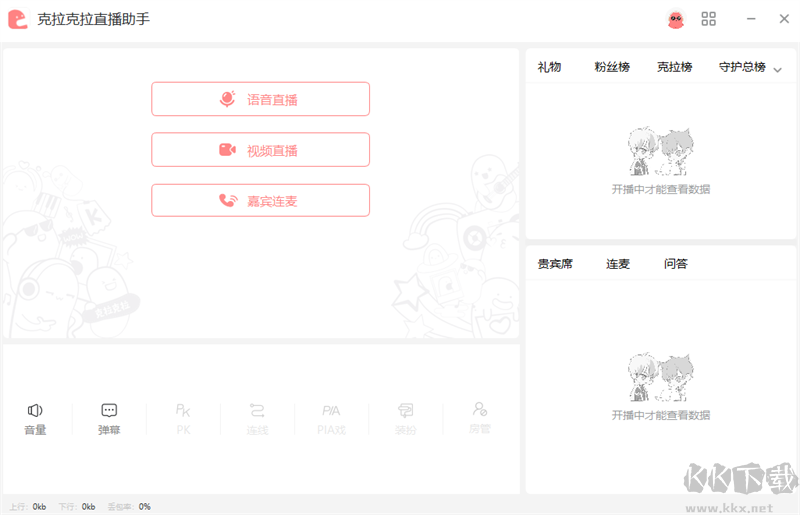Open the user avatar profile
This screenshot has height=515, width=800.
676,19
